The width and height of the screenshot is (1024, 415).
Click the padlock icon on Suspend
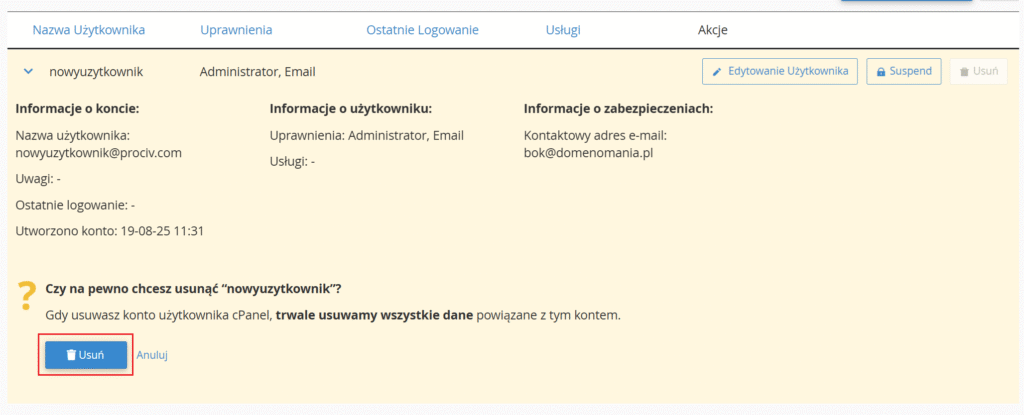pyautogui.click(x=881, y=72)
